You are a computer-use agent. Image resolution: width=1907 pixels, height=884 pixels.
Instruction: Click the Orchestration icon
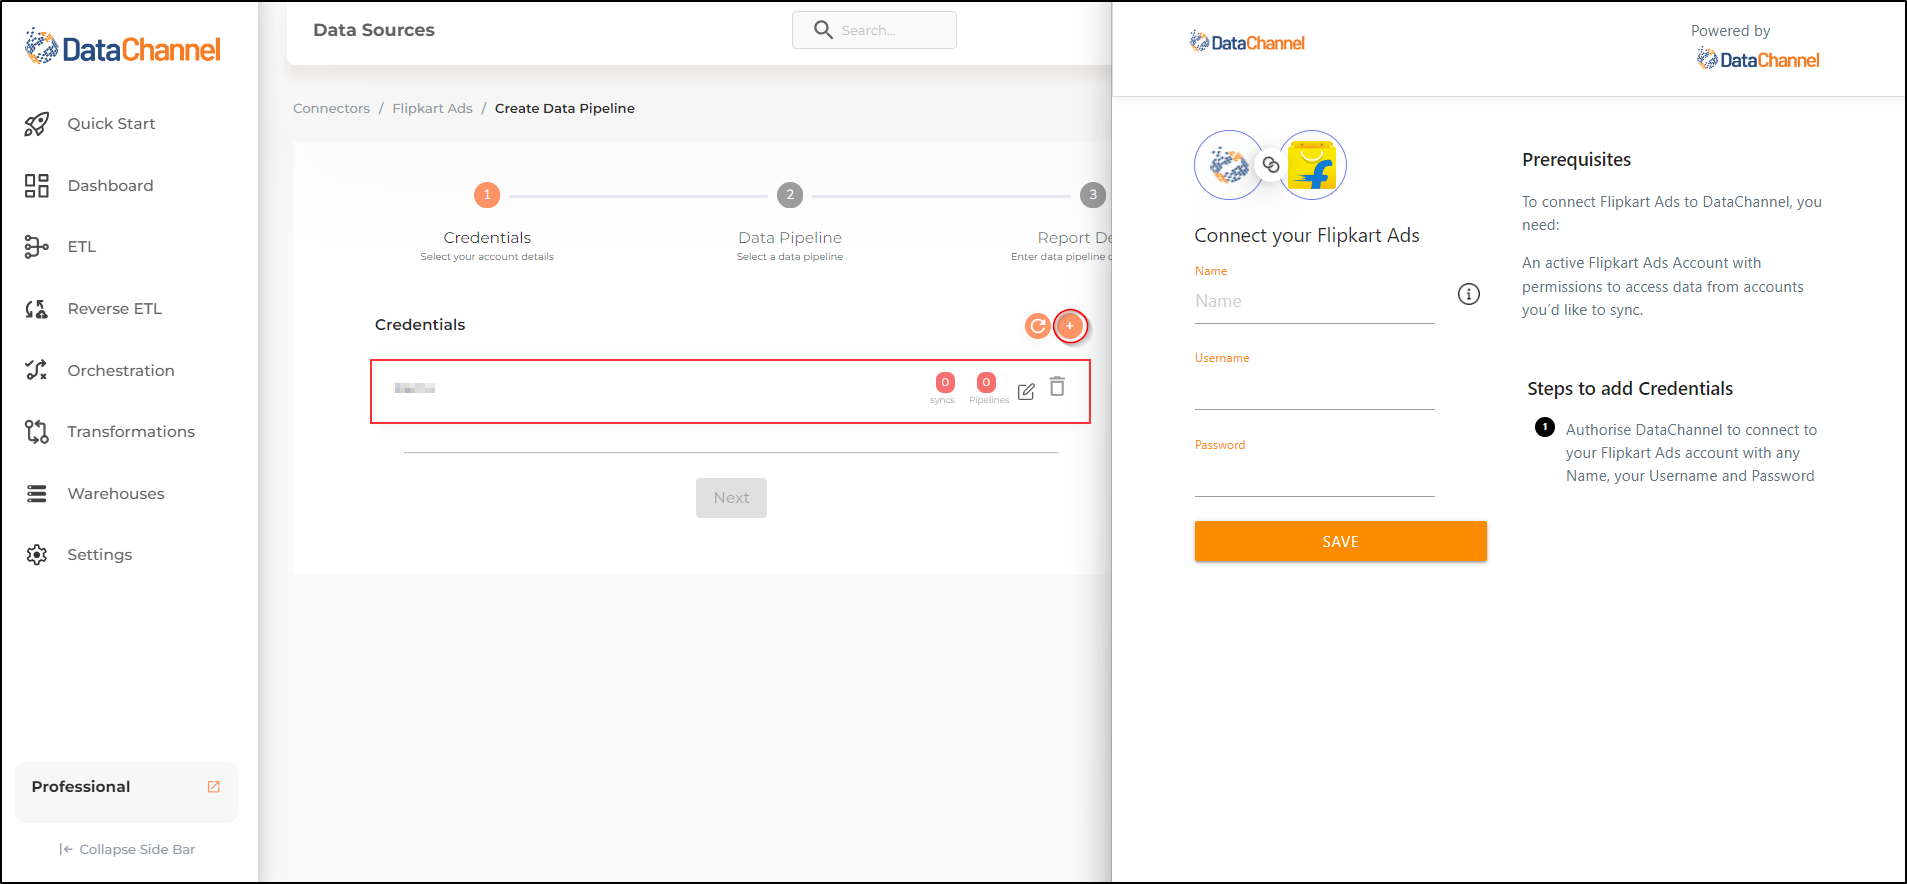point(37,370)
